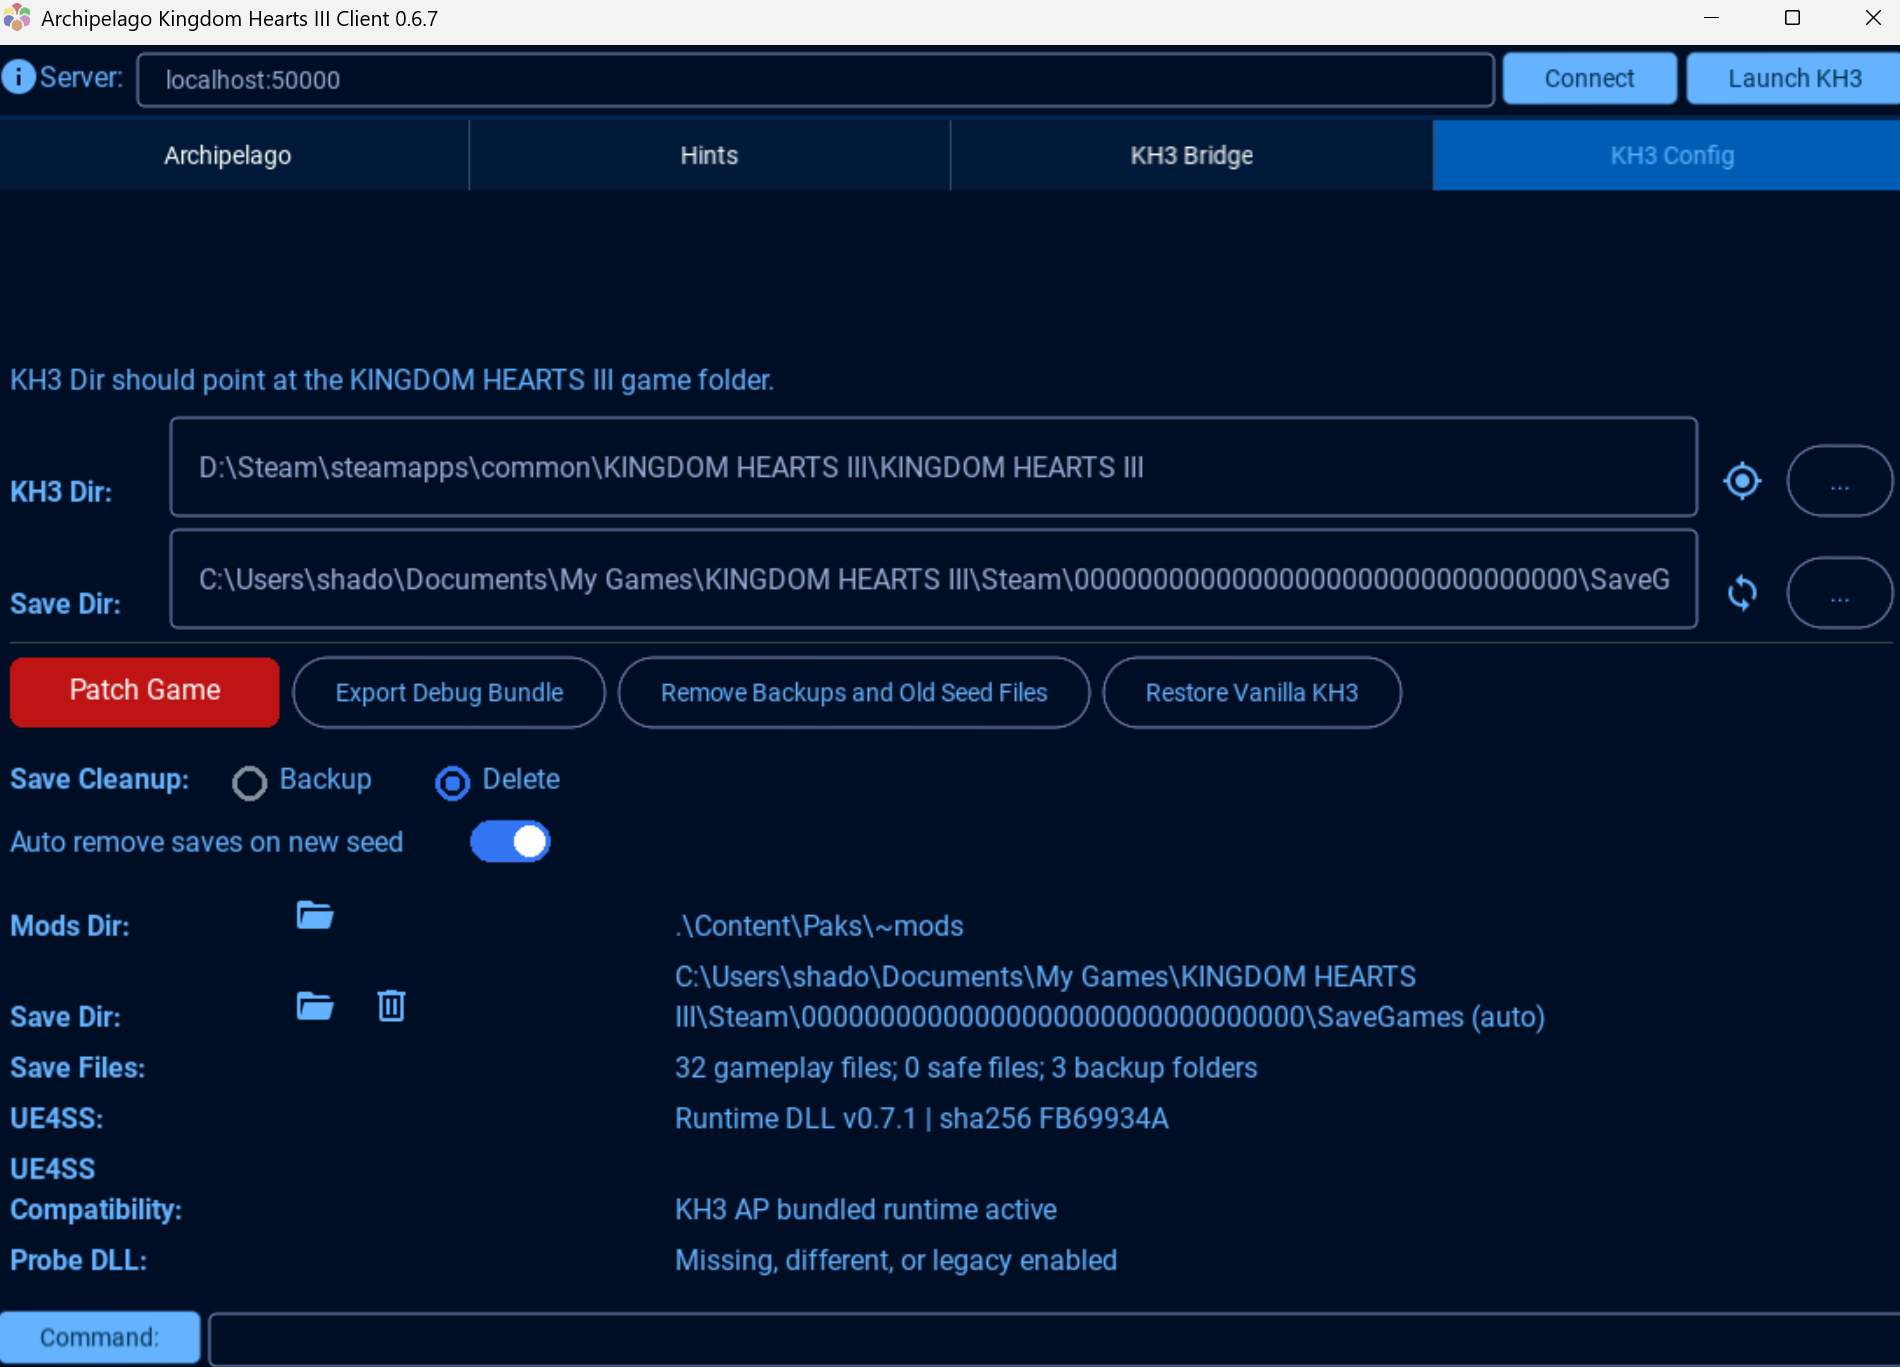Viewport: 1900px width, 1367px height.
Task: Click the Save Files: label
Action: 78,1068
